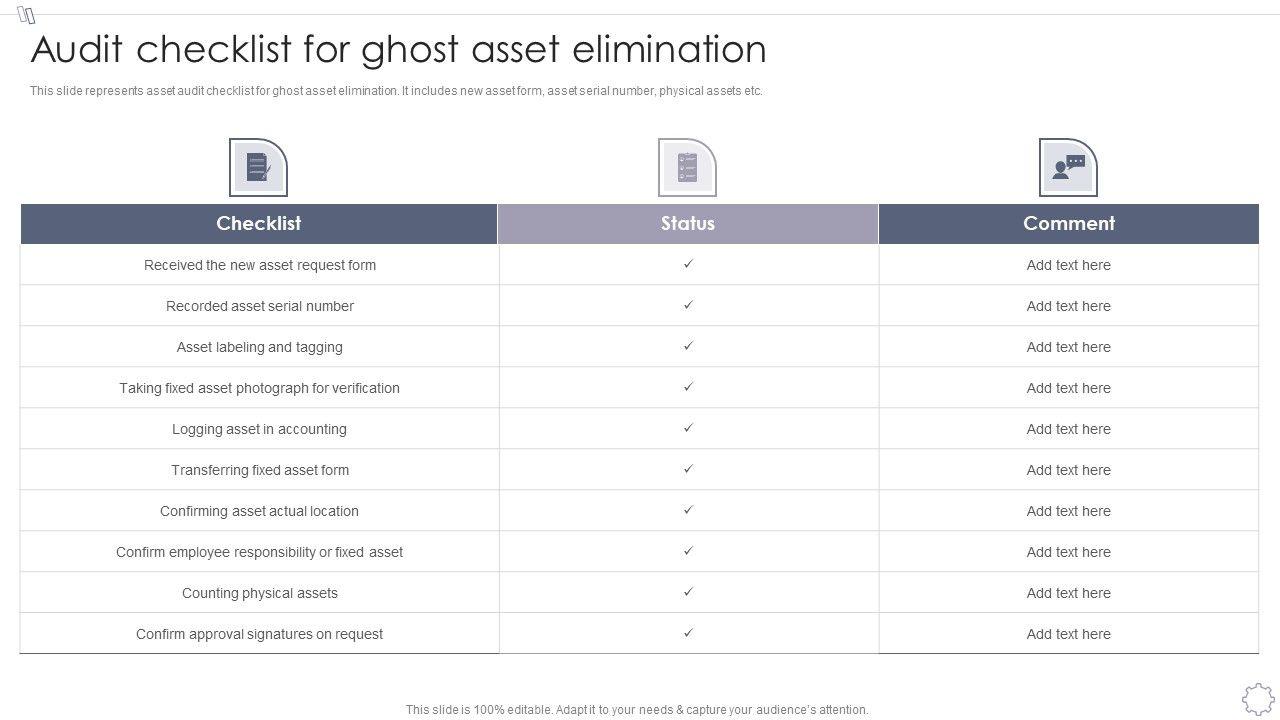The image size is (1280, 720).
Task: Click 'Taking fixed asset photograph for verification' text
Action: pyautogui.click(x=259, y=388)
